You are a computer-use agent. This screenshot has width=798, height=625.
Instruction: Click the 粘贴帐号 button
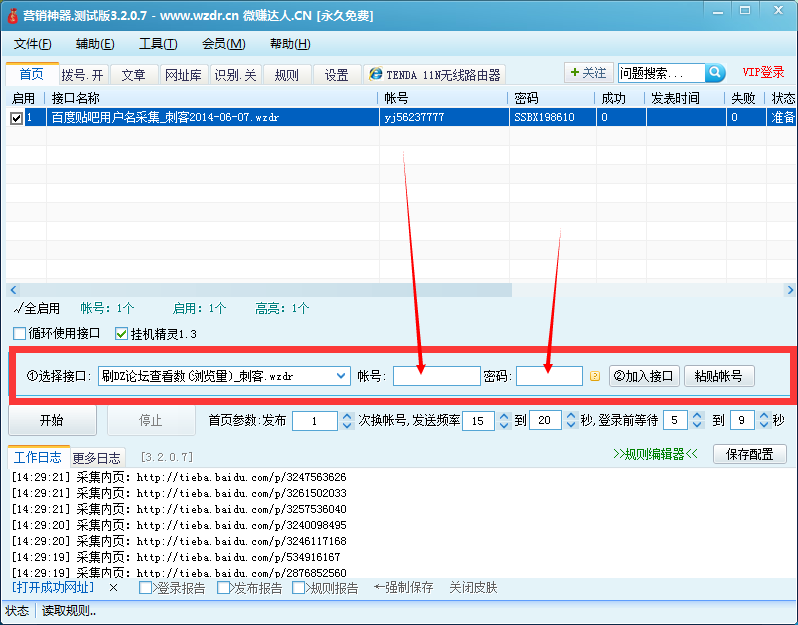719,376
